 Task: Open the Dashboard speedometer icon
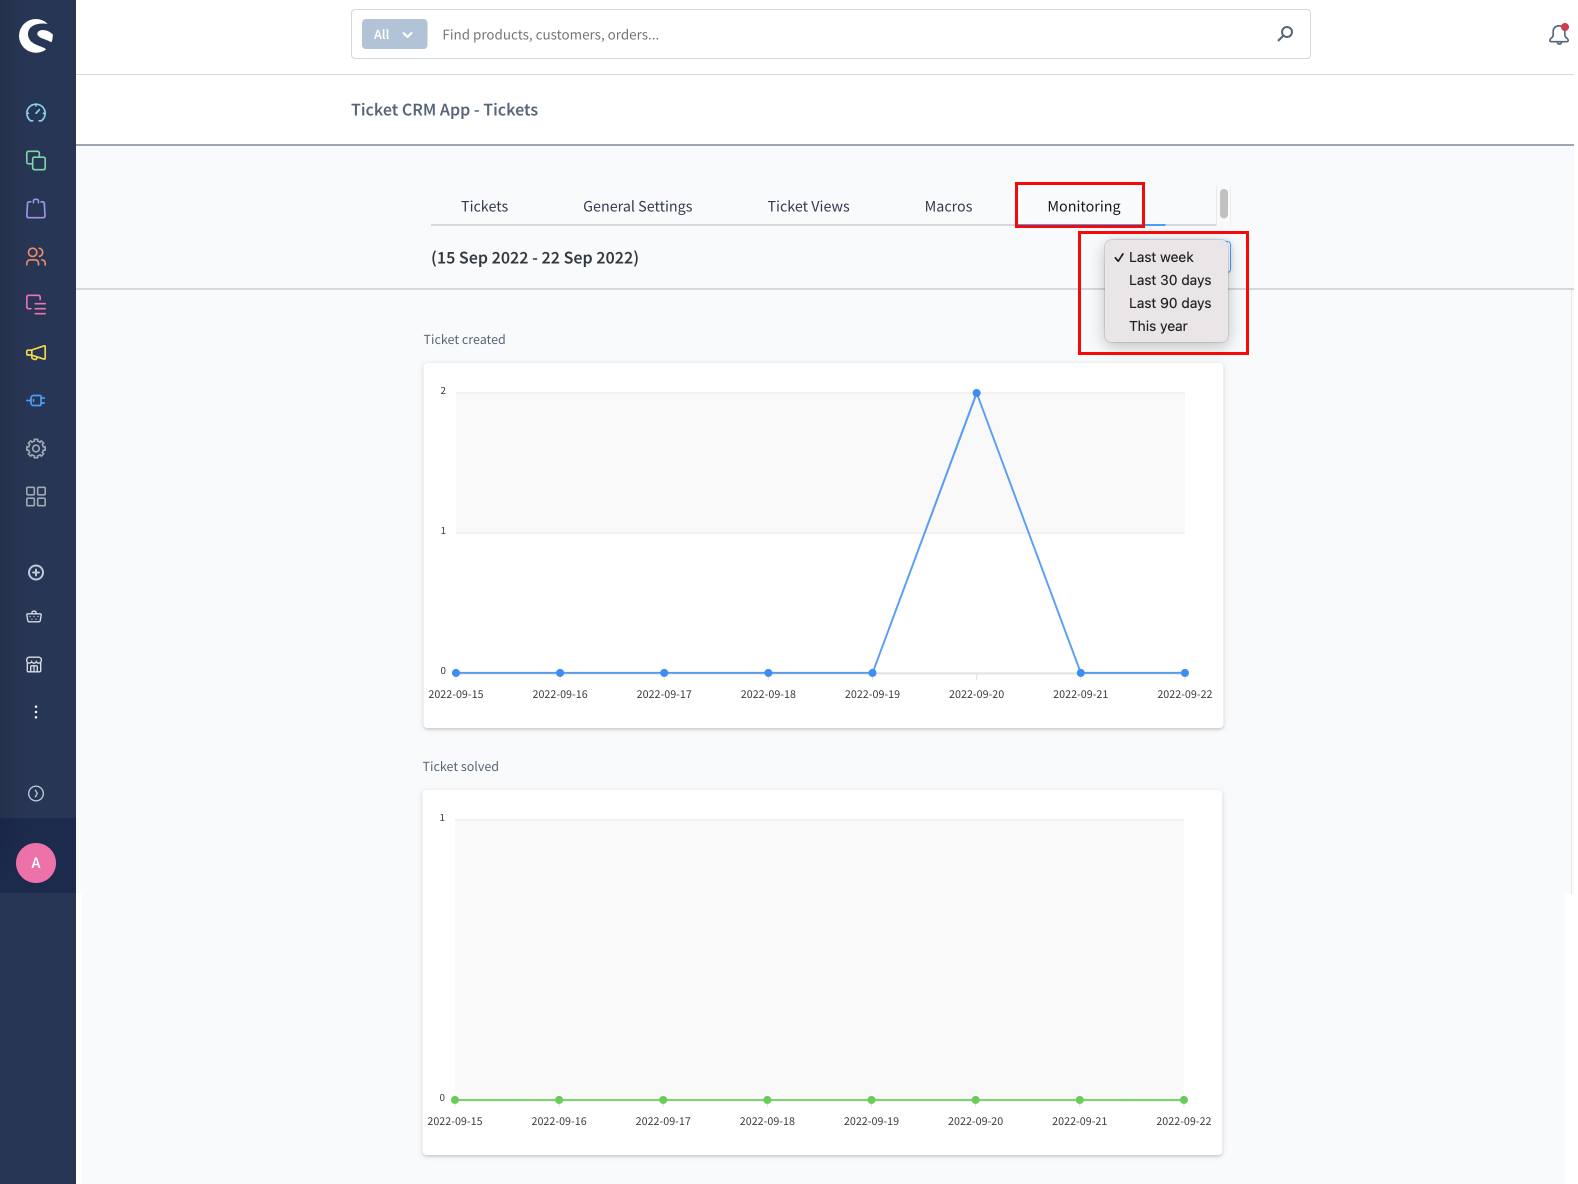click(36, 113)
